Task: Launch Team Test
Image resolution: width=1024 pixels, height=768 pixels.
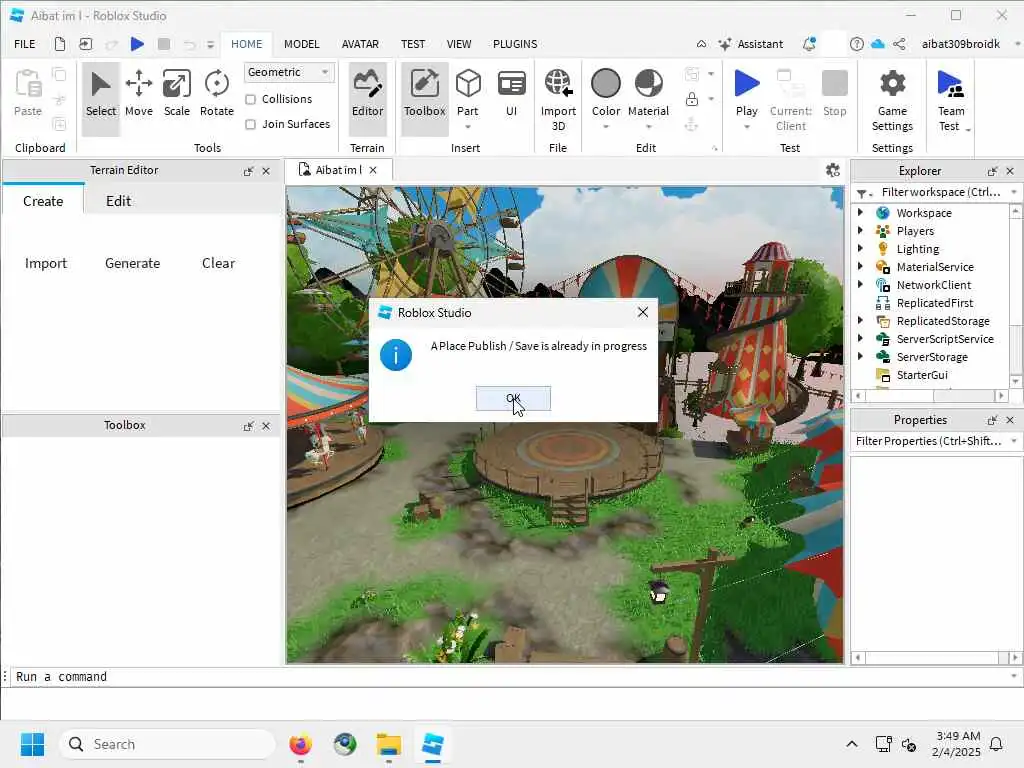Action: [950, 100]
